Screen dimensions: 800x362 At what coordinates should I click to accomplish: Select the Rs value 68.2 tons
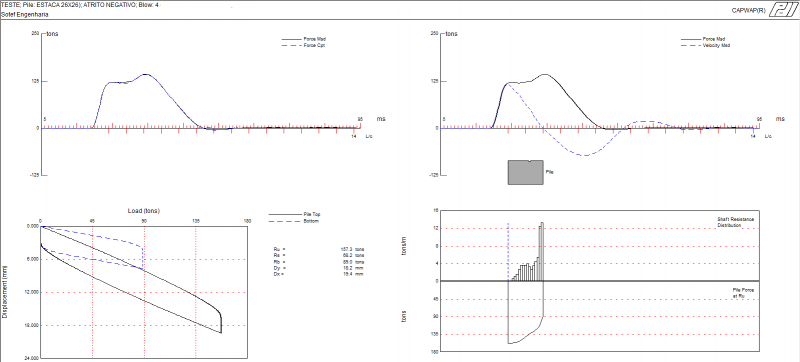[x=353, y=255]
